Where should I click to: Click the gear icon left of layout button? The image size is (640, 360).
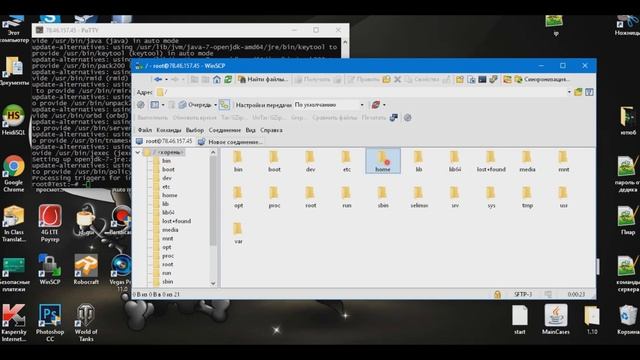pyautogui.click(x=141, y=105)
